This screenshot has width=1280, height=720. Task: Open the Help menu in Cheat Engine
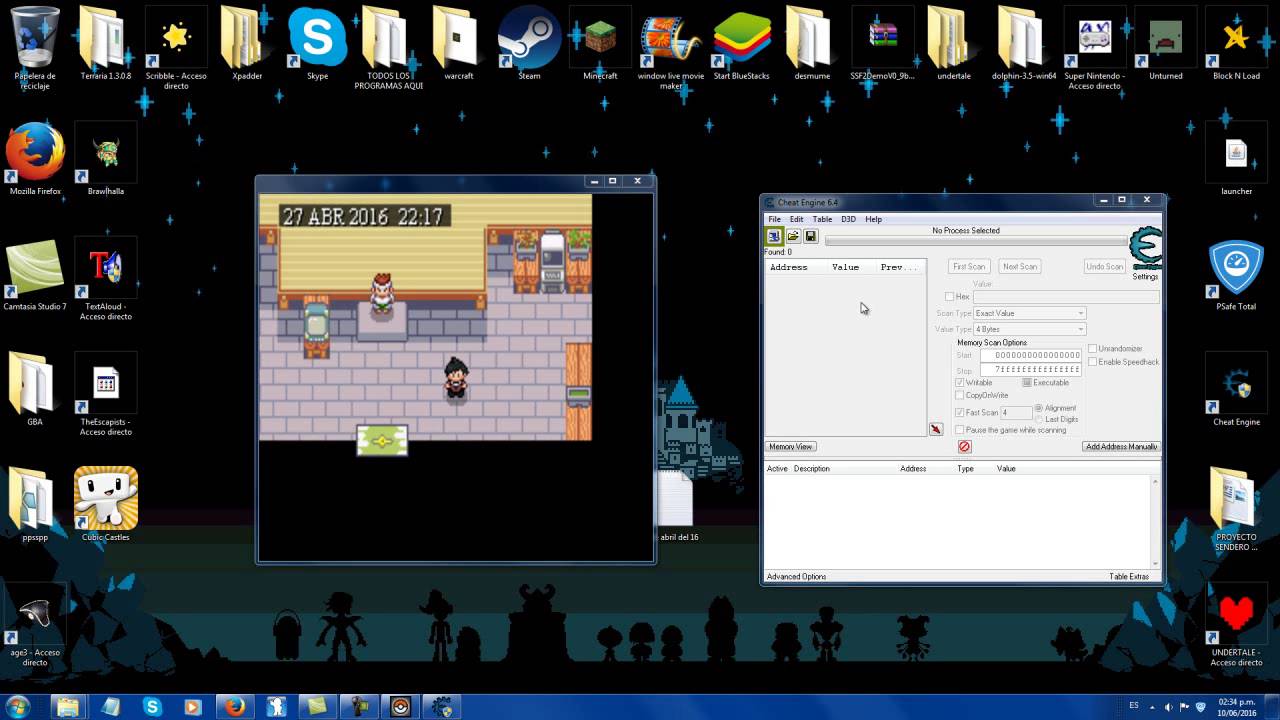[873, 219]
